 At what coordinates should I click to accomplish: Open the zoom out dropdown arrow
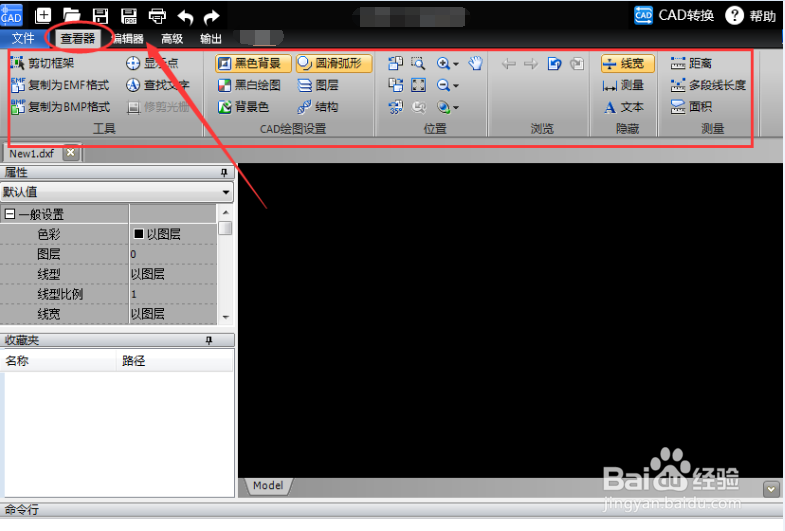click(456, 86)
